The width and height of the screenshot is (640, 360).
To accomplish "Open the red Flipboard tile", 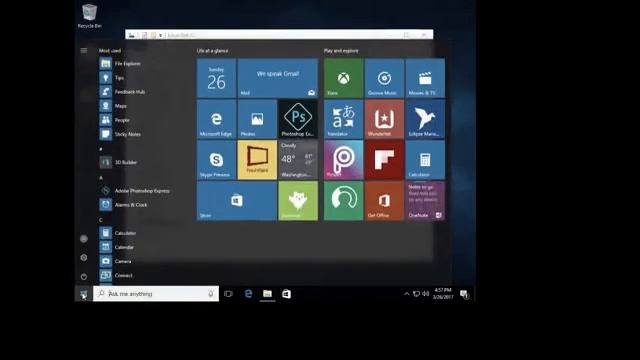I will pos(384,160).
